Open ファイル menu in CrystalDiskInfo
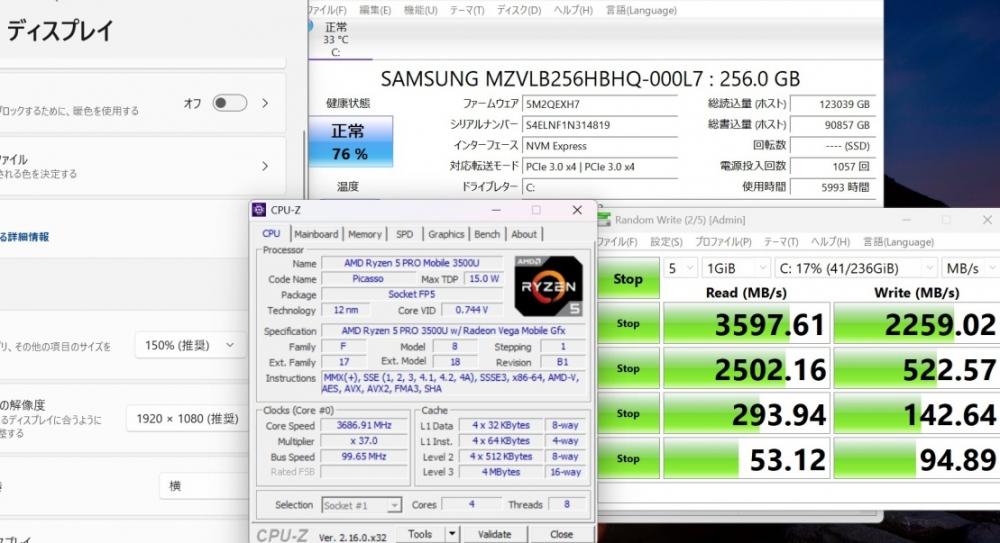 (327, 10)
